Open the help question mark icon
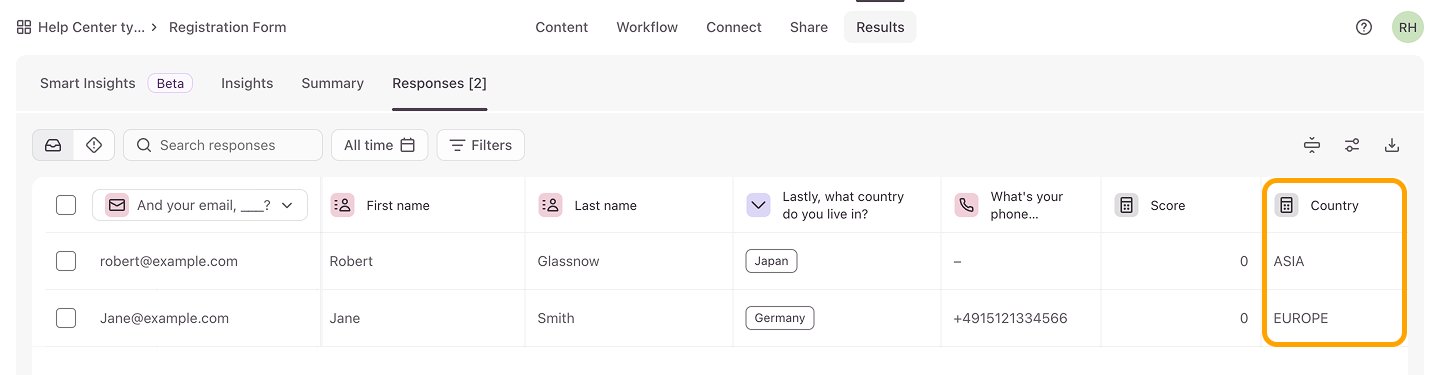The image size is (1440, 375). pos(1364,27)
